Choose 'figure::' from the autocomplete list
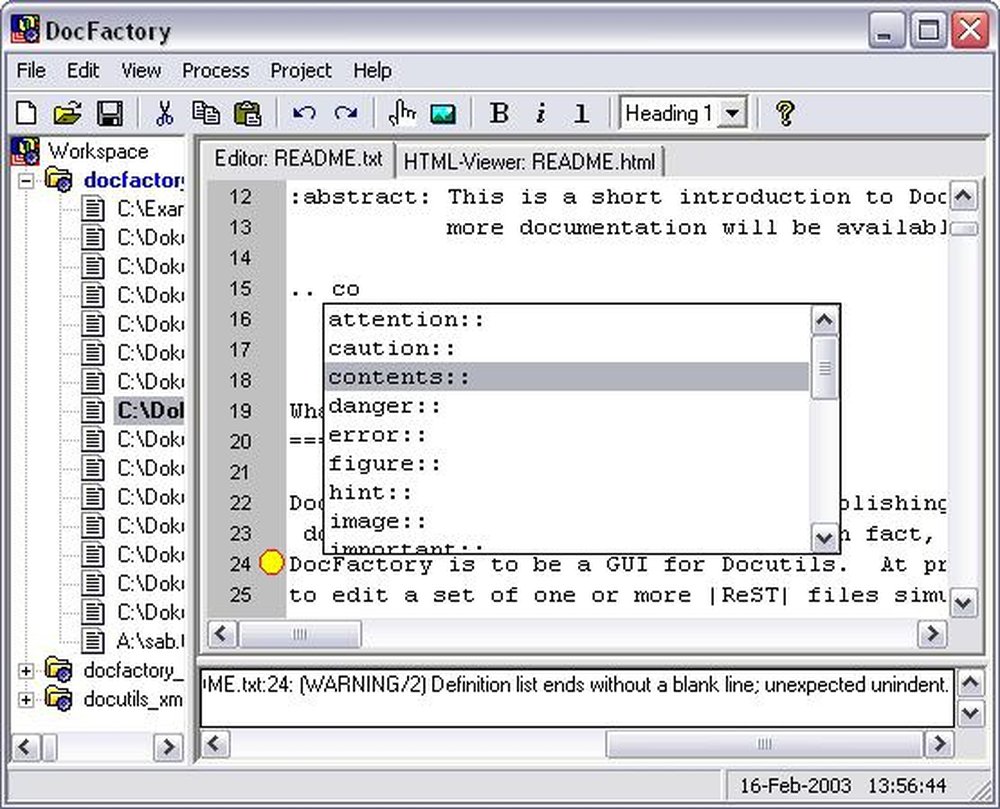 (x=566, y=464)
